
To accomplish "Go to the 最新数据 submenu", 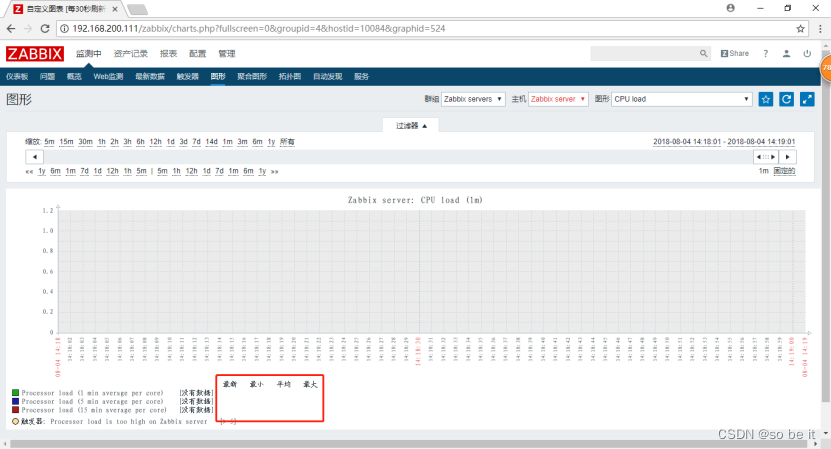I will (150, 76).
